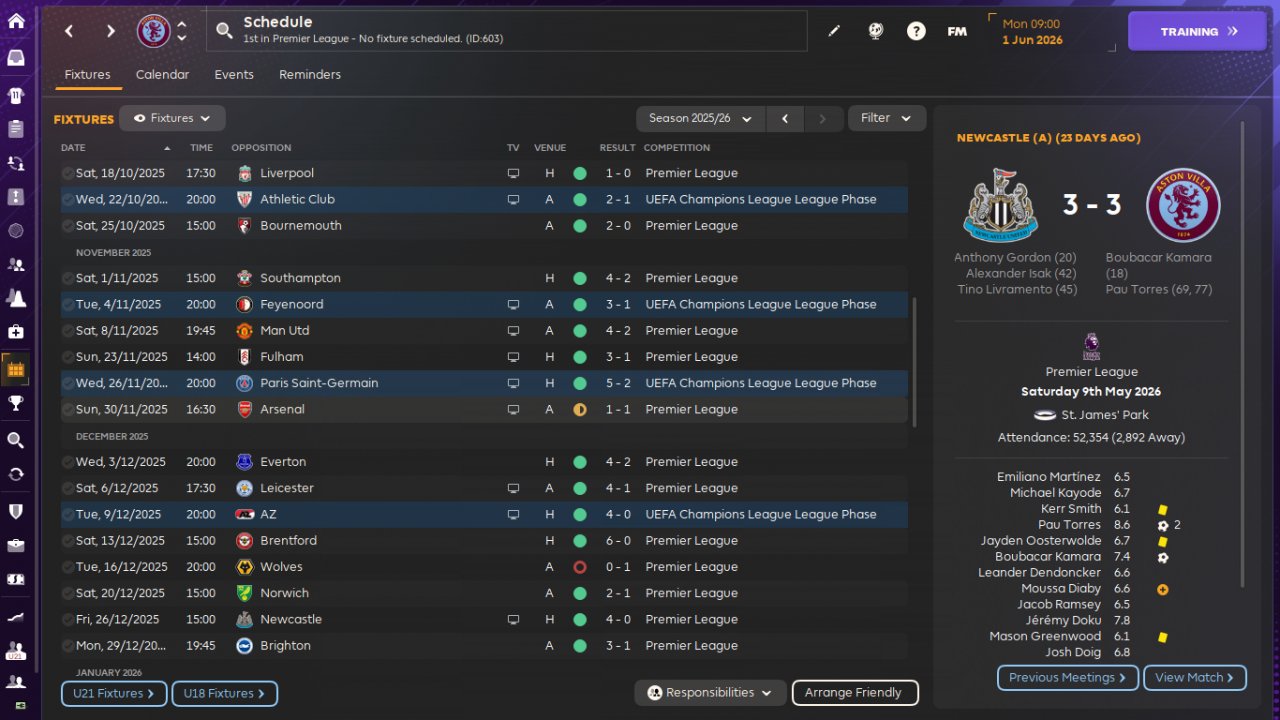The width and height of the screenshot is (1280, 720).
Task: Click the down chevron beside club badge
Action: (182, 38)
